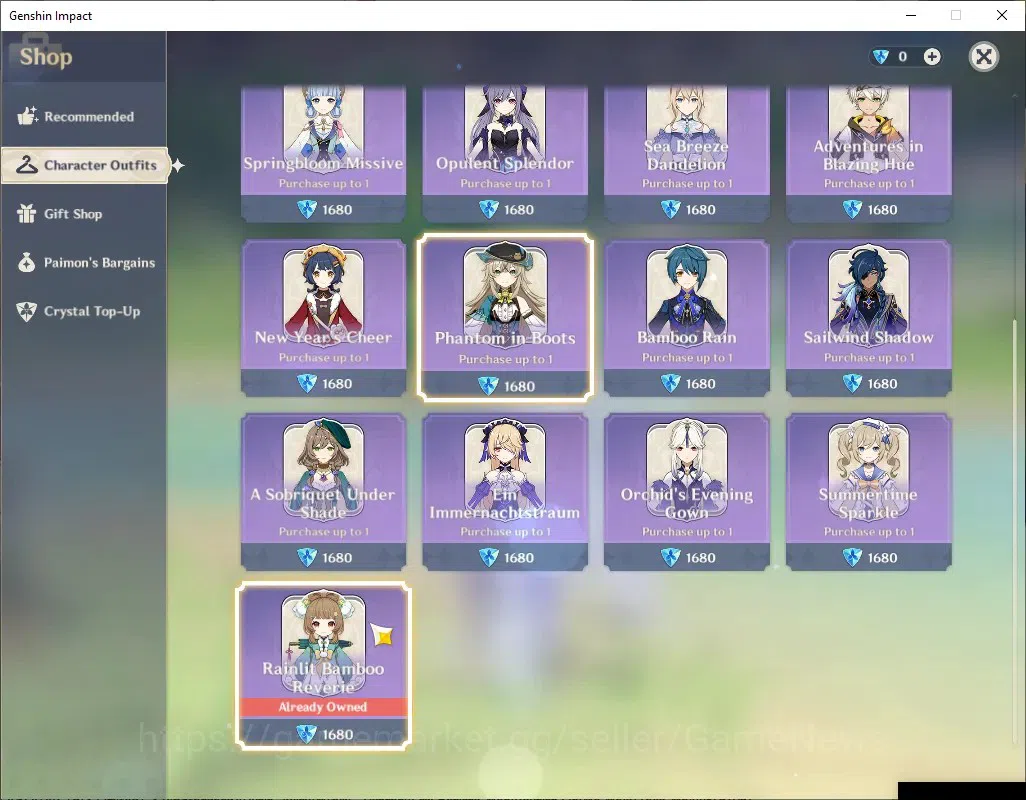Click the 1680 price under Springbloom Missive
This screenshot has width=1026, height=800.
(x=337, y=210)
